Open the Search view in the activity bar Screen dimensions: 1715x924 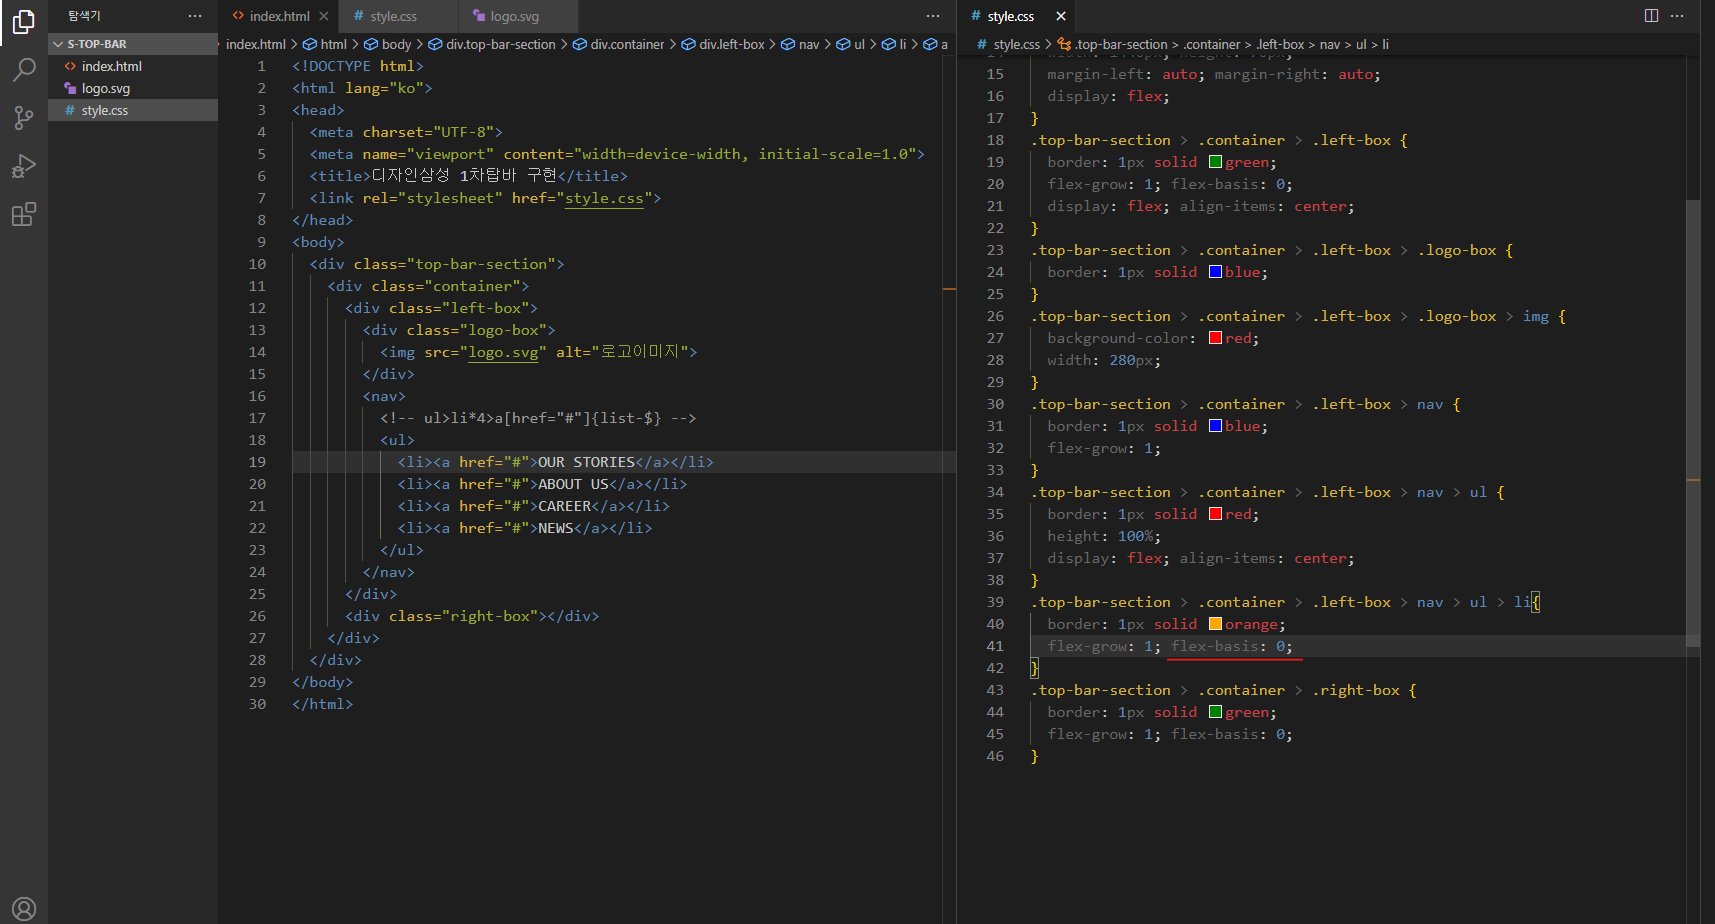tap(24, 69)
